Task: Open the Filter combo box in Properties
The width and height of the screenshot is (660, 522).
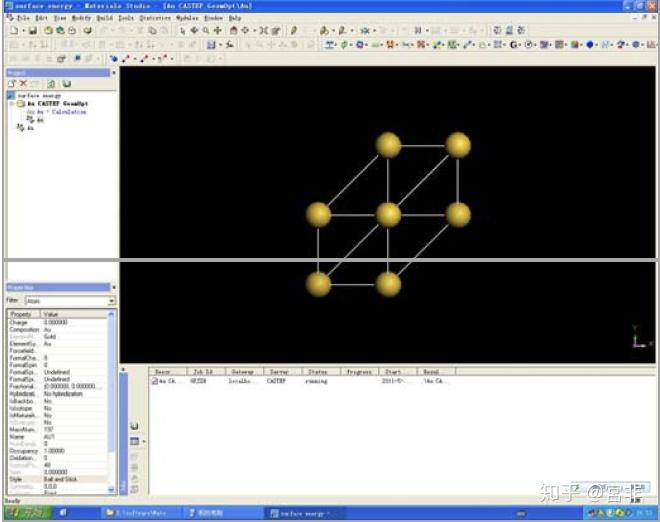Action: [x=70, y=301]
